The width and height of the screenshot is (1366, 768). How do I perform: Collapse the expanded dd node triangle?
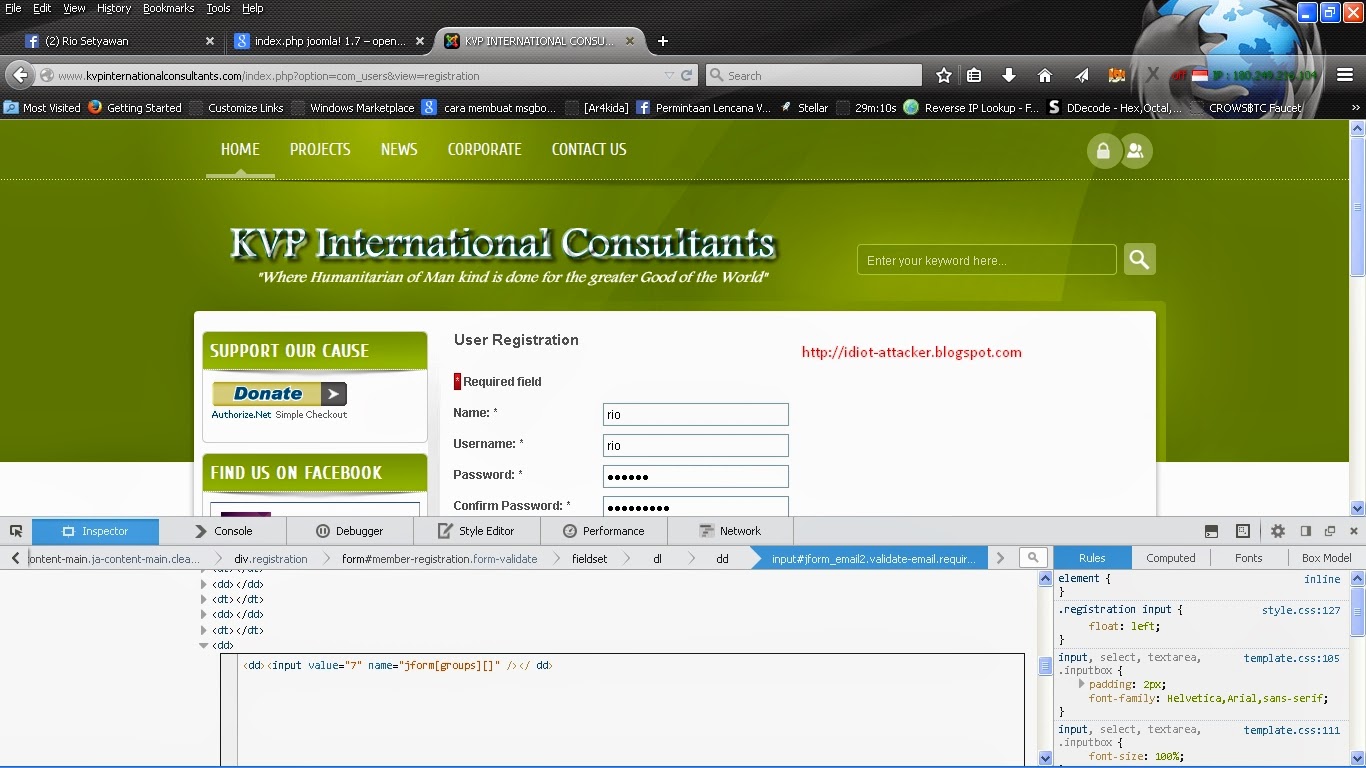(x=204, y=646)
